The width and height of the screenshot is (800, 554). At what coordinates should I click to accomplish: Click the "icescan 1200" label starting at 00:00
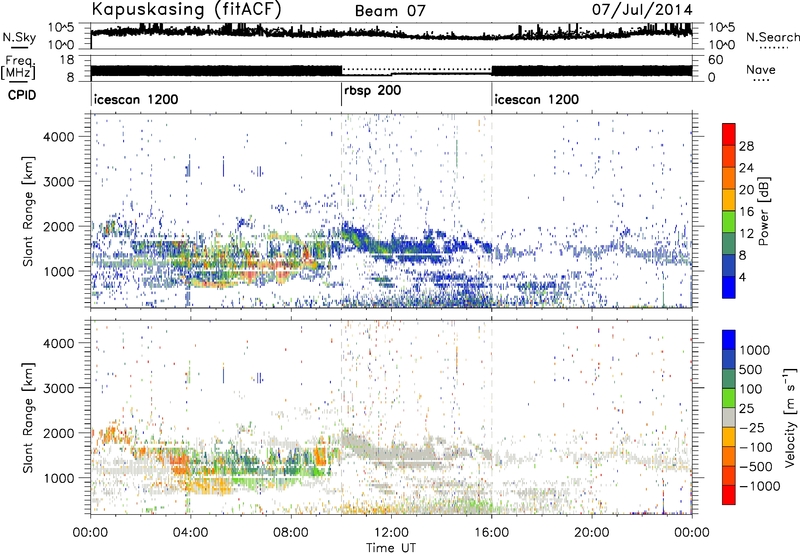coord(136,99)
